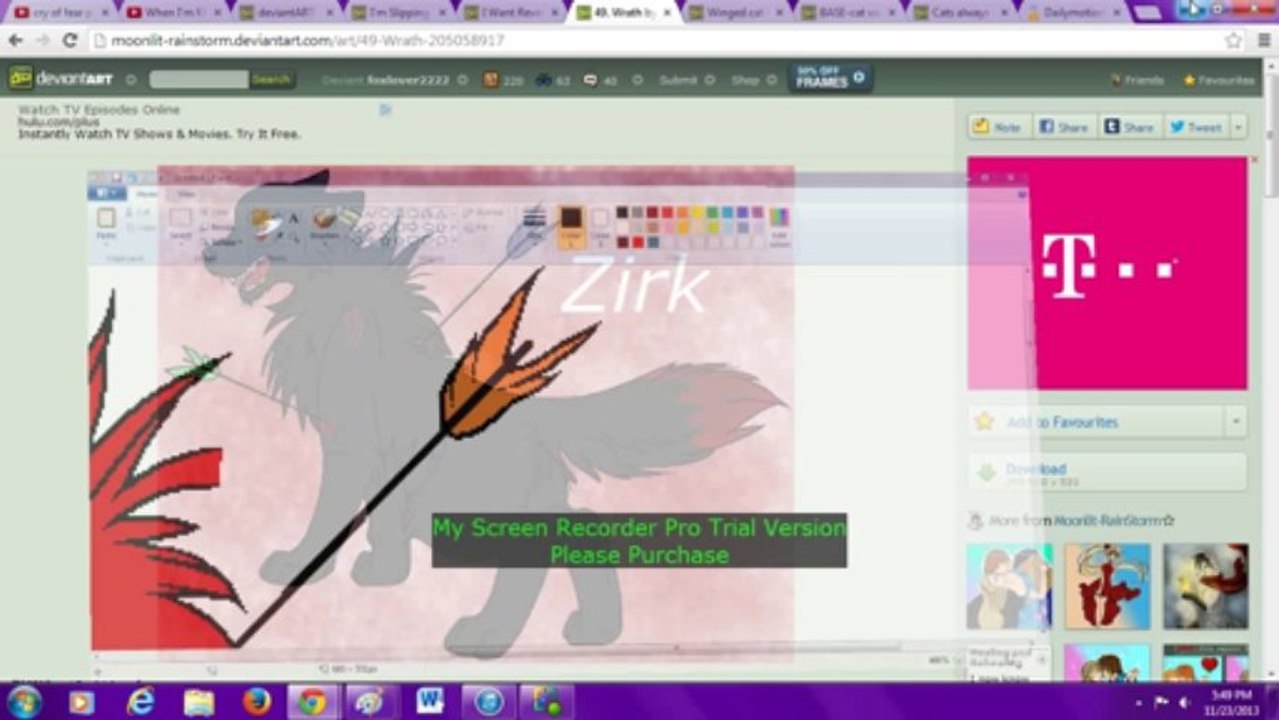Open the Friends menu in deviantART header
This screenshot has height=720, width=1279.
click(1138, 80)
